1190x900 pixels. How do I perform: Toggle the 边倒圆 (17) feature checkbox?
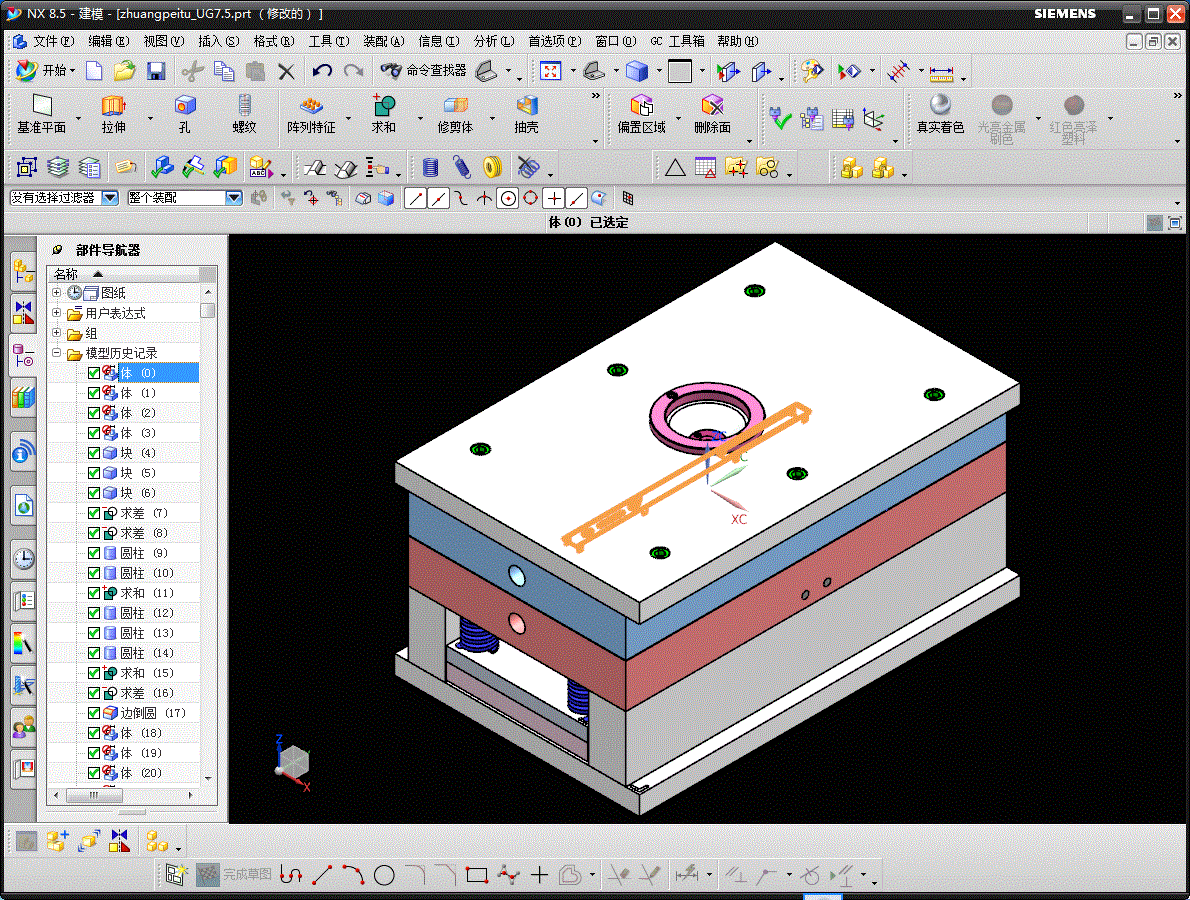(94, 713)
